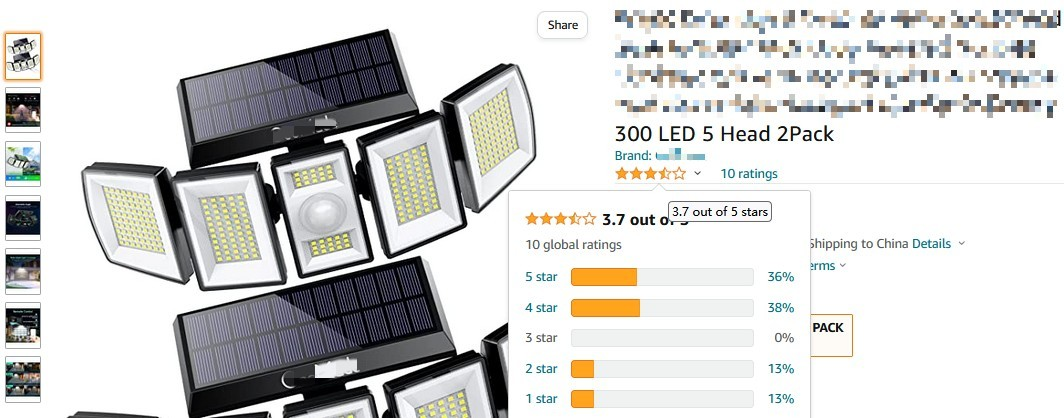Image resolution: width=1064 pixels, height=418 pixels.
Task: Click the Share button
Action: [x=563, y=25]
